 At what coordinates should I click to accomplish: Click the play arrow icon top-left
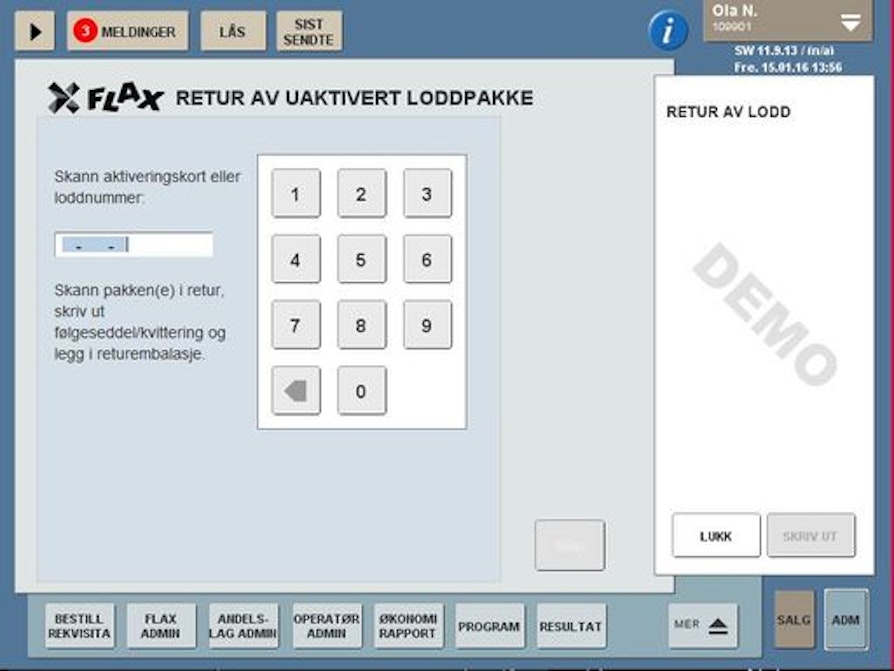(35, 32)
